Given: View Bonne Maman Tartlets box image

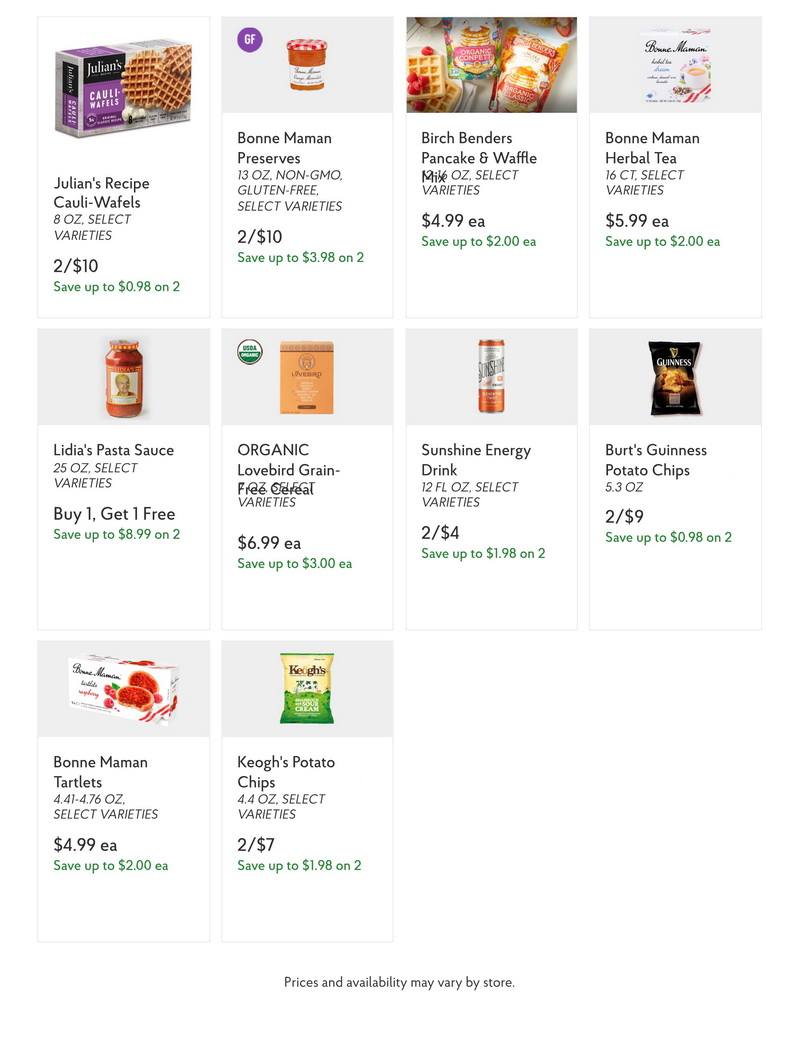Looking at the screenshot, I should [x=124, y=688].
